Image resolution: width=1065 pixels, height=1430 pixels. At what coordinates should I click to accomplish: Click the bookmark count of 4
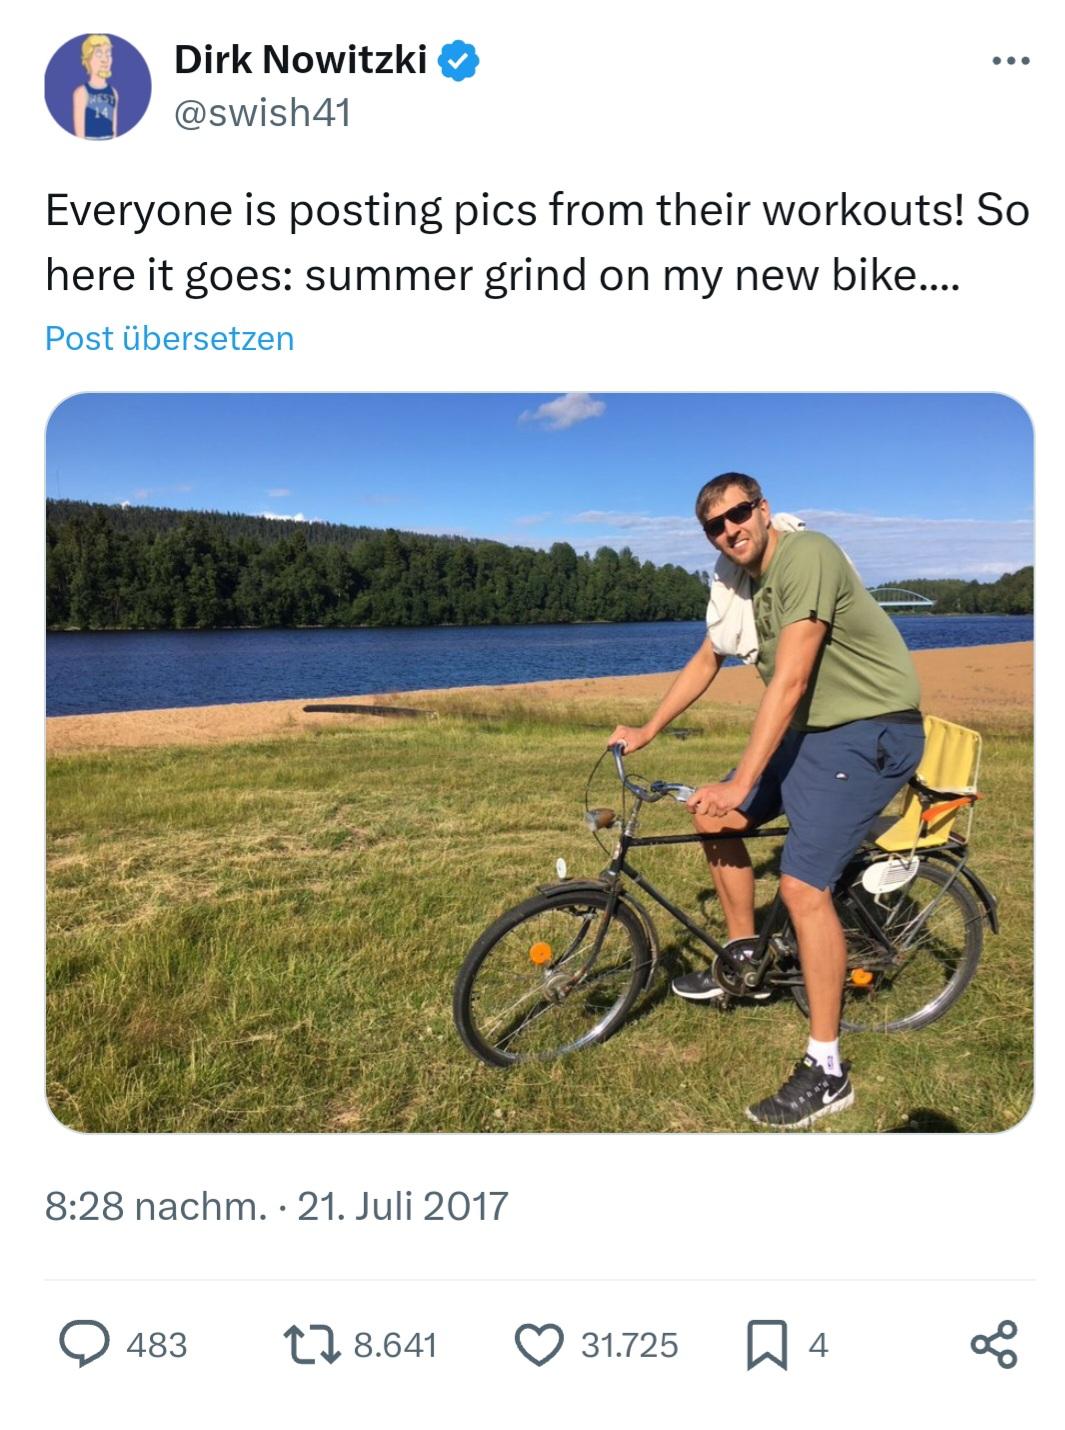818,1345
